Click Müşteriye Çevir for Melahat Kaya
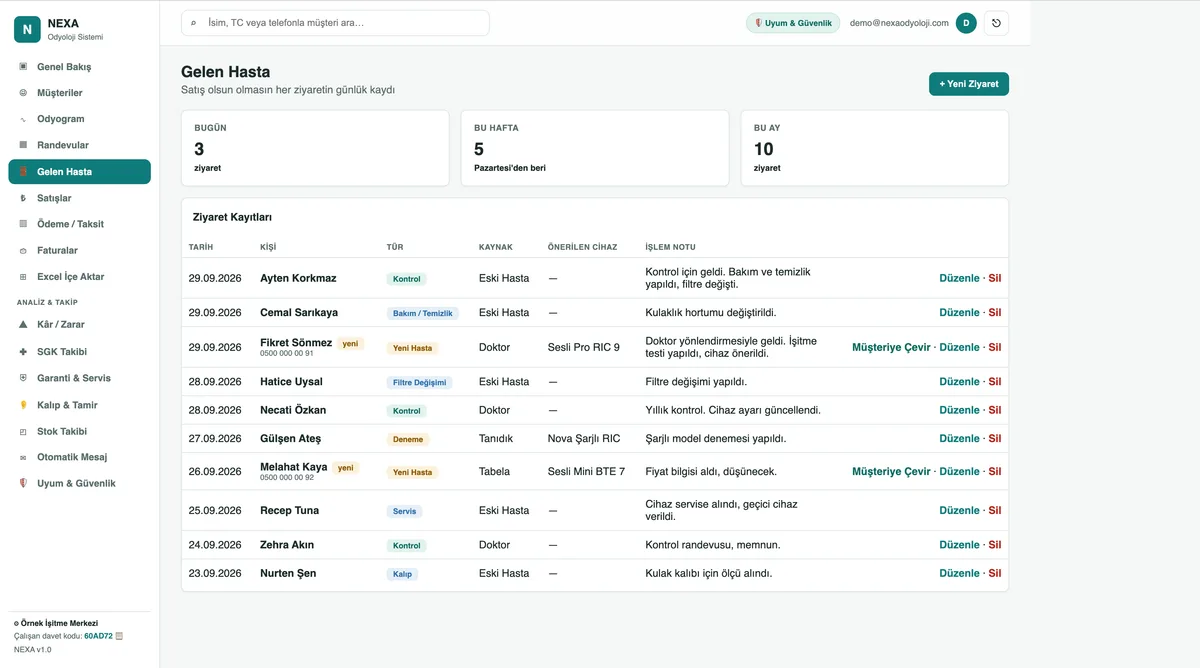The image size is (1200, 668). click(x=891, y=471)
